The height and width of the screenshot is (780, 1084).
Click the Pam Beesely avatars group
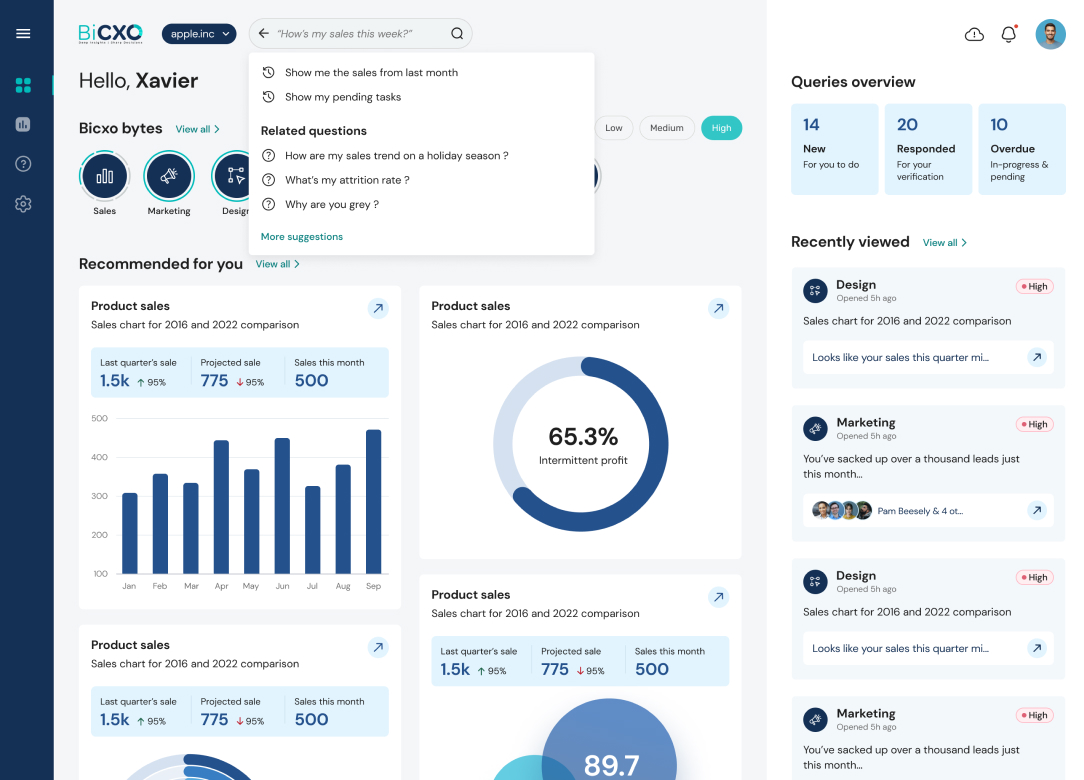pos(841,510)
